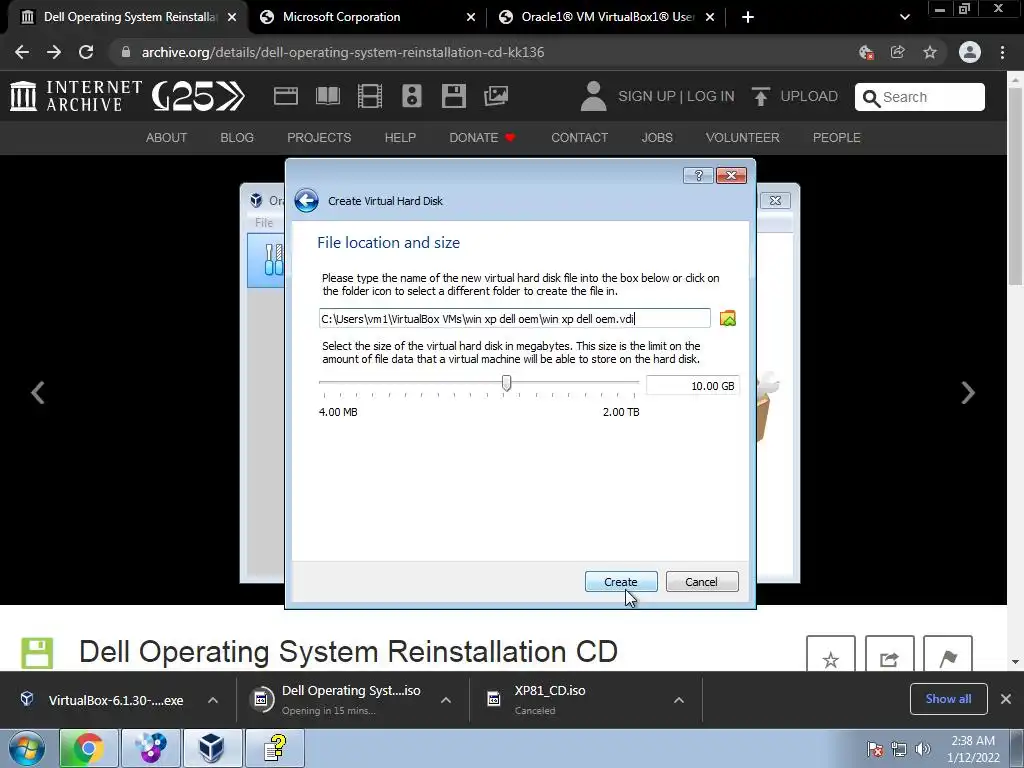Click the Chrome icon in the taskbar

click(x=88, y=748)
